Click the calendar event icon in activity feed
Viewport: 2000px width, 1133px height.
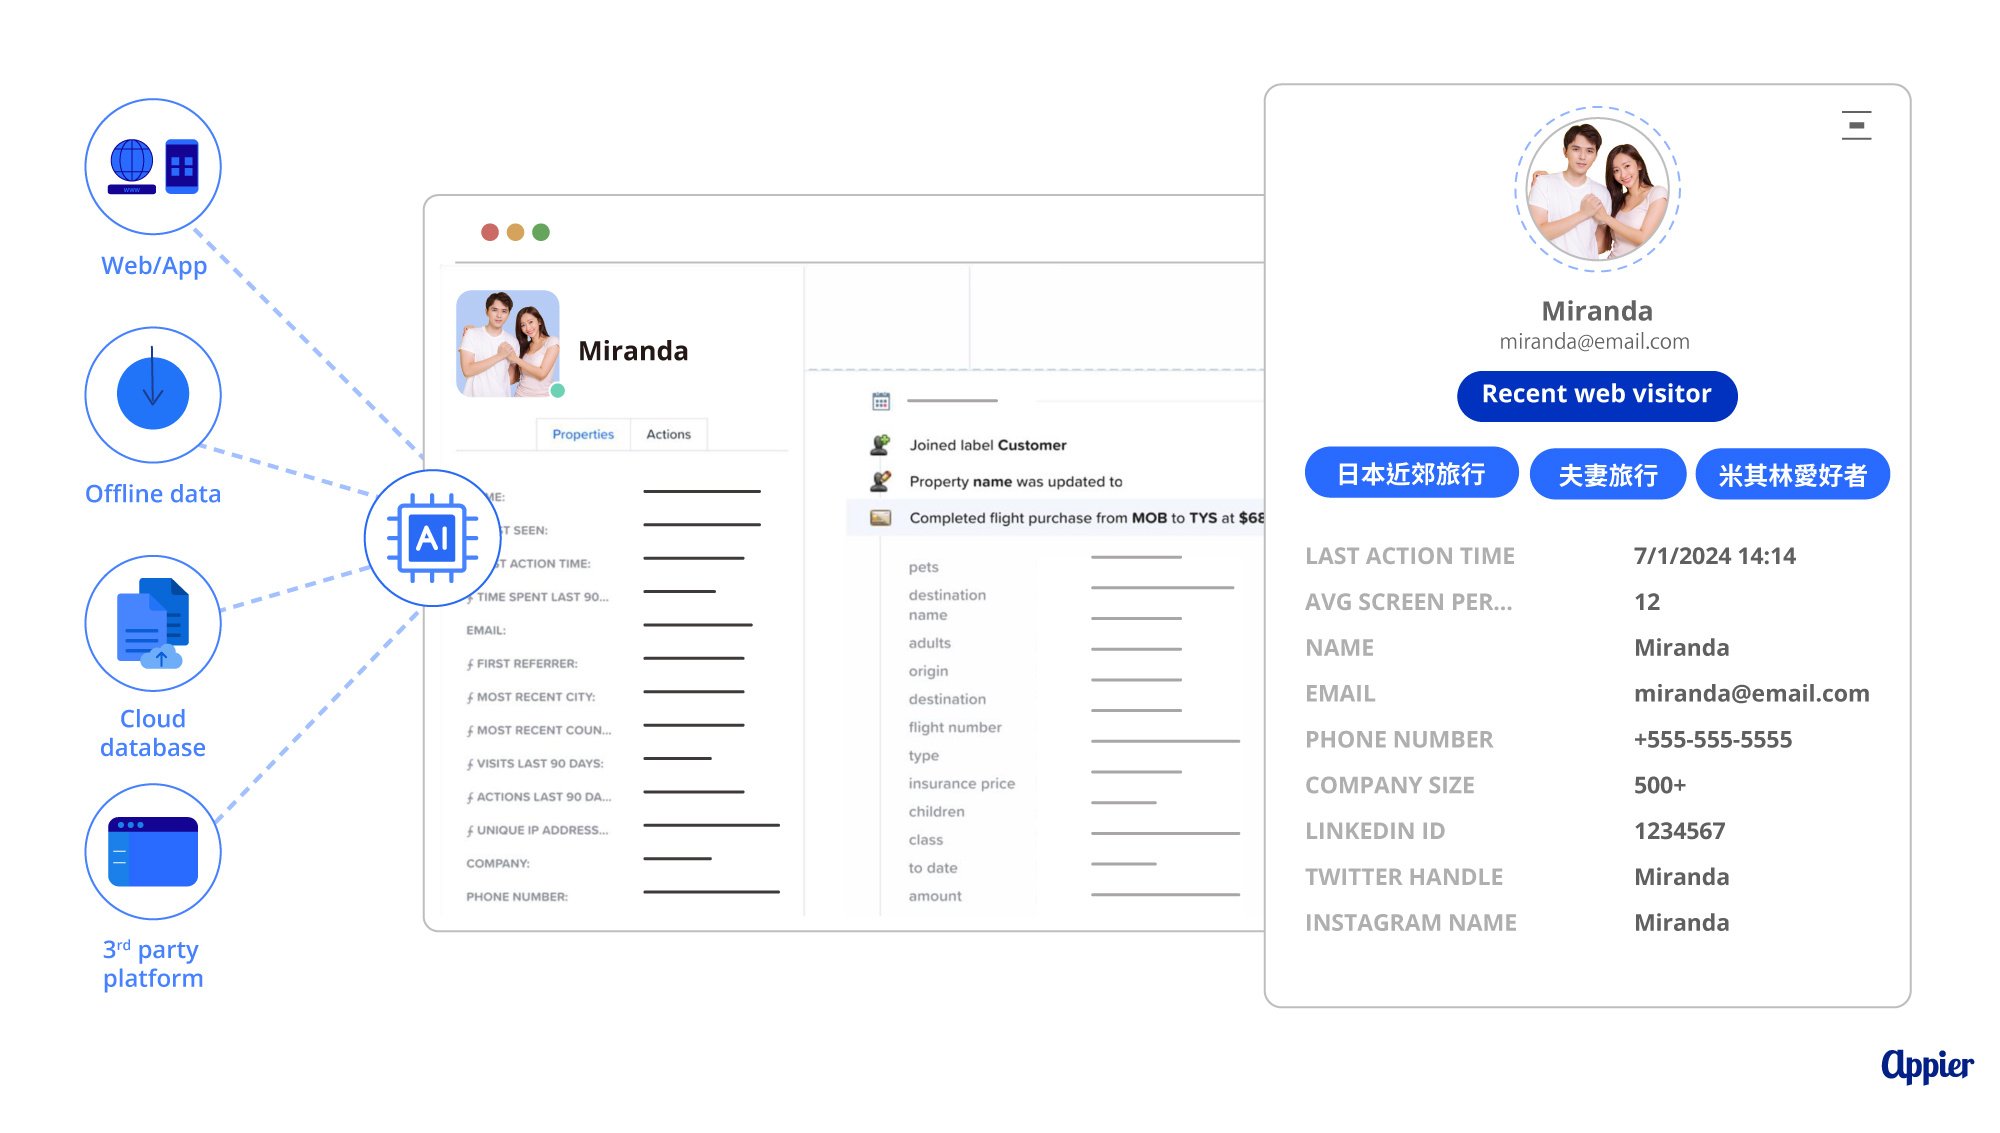(879, 398)
